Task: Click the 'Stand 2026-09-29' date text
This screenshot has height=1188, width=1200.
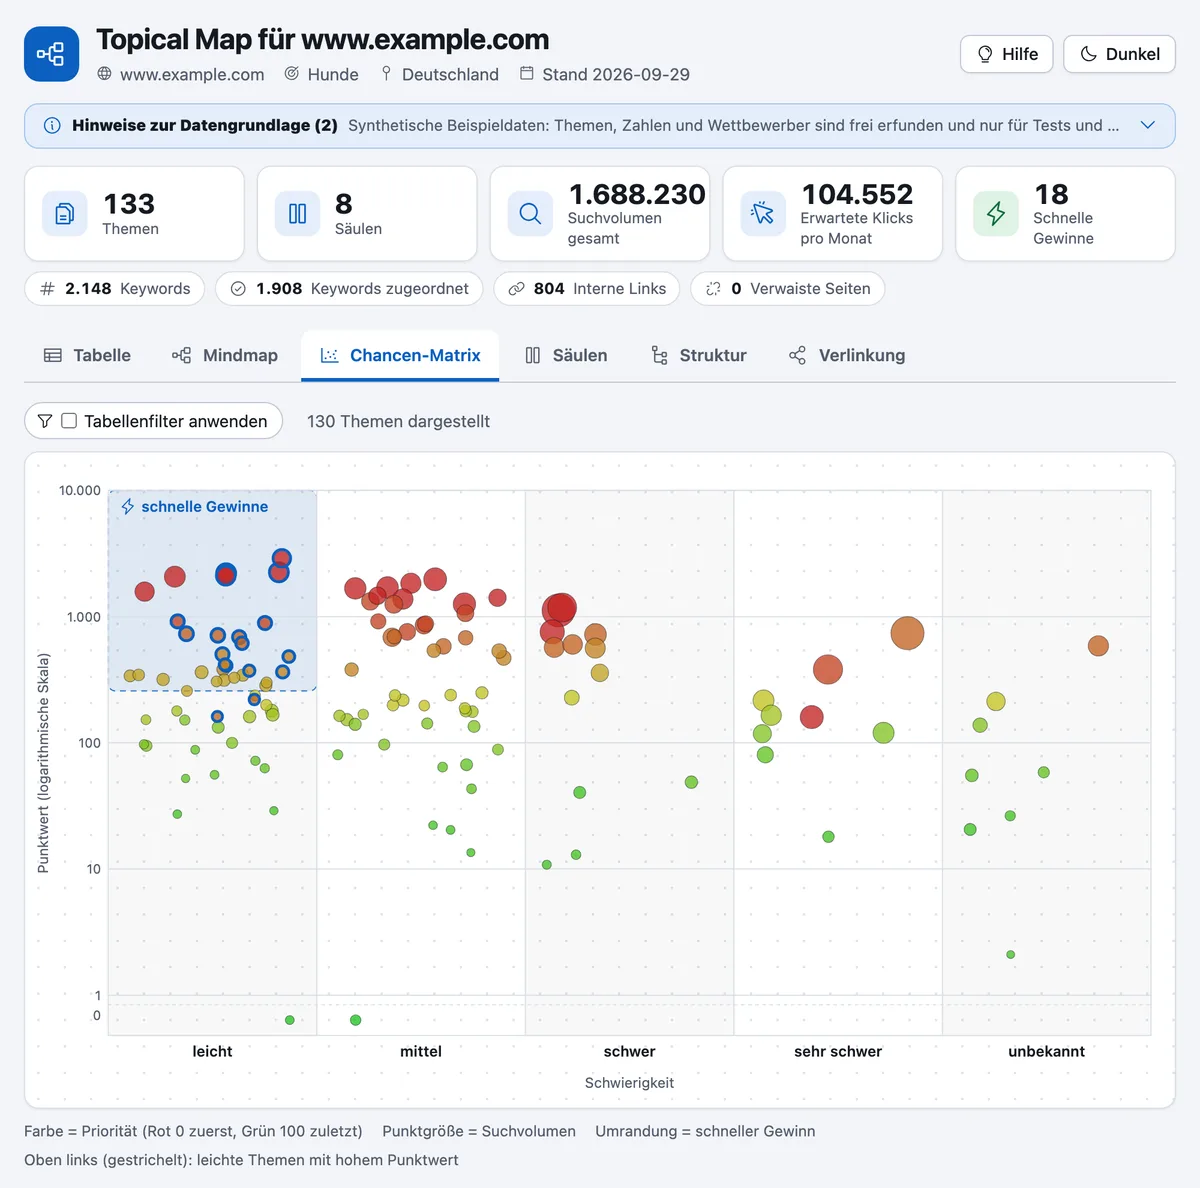Action: click(616, 74)
